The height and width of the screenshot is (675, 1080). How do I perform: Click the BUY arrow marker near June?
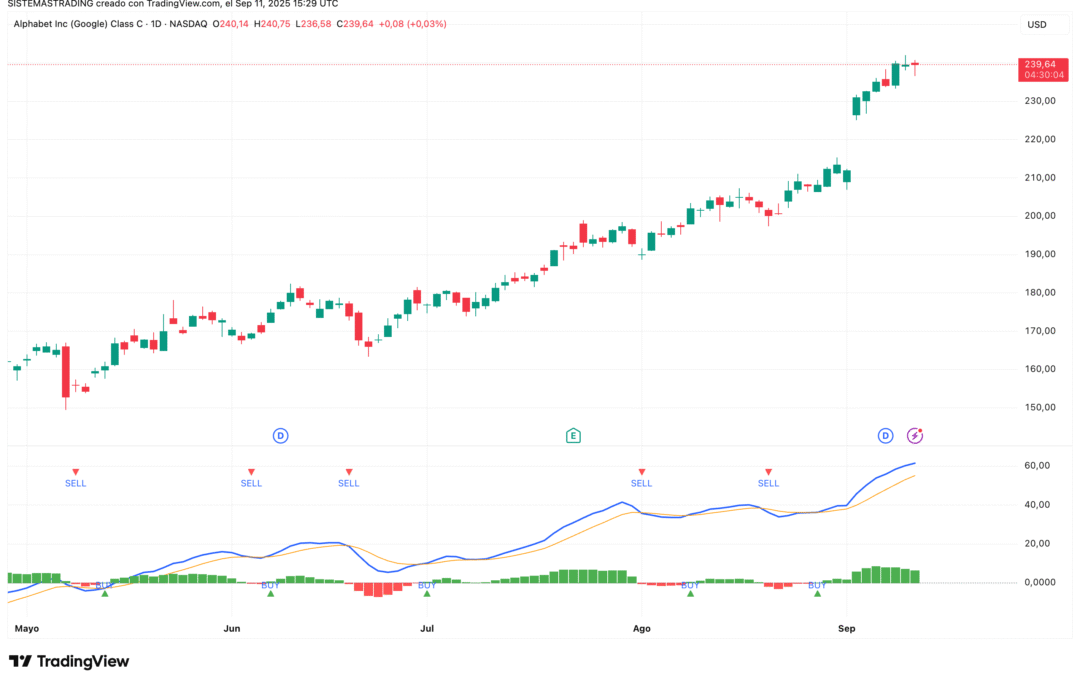tap(269, 593)
